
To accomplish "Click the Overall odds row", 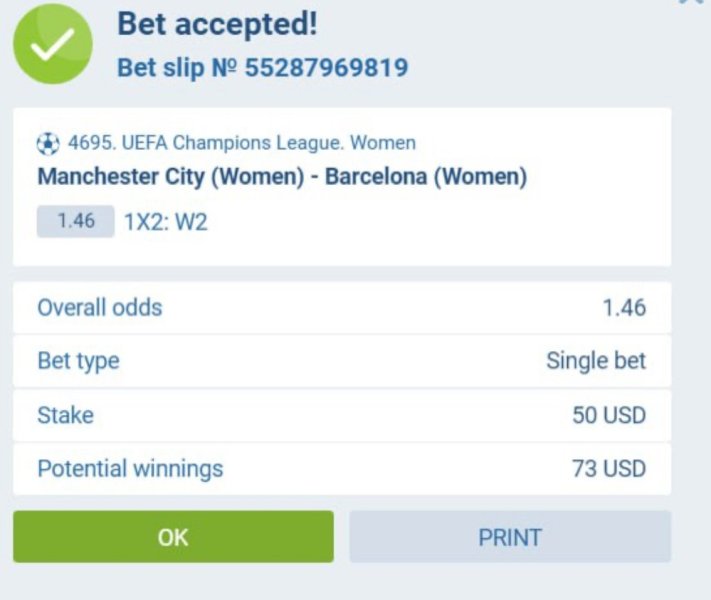I will tap(341, 308).
